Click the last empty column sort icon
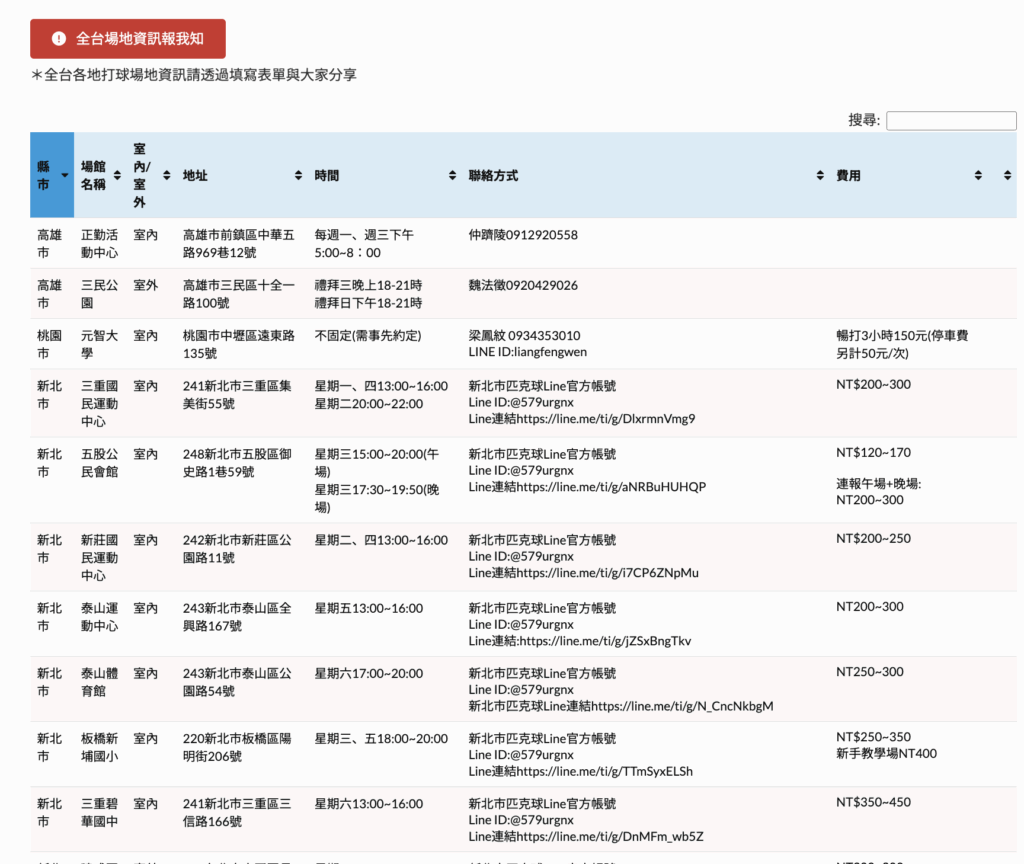 [1007, 176]
